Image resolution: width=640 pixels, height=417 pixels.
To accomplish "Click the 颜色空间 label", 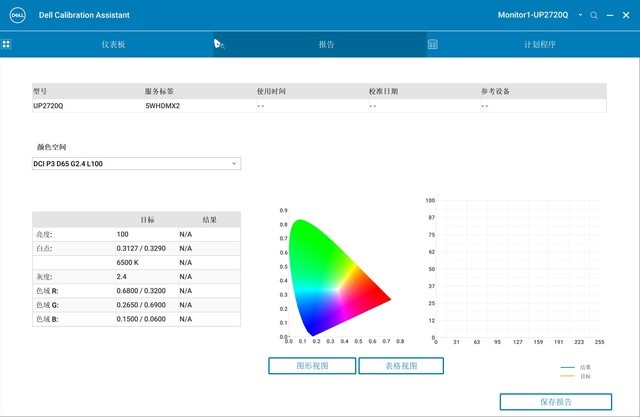I will 51,147.
